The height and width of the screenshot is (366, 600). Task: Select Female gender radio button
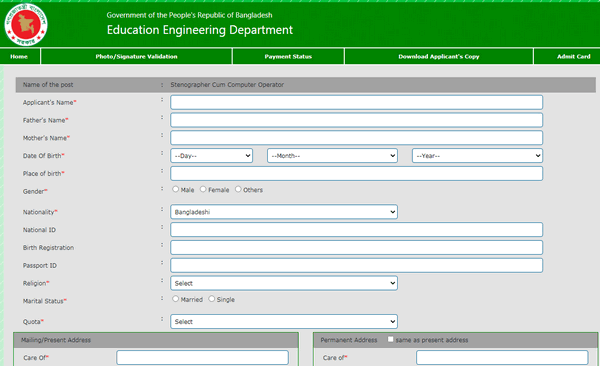pos(203,189)
